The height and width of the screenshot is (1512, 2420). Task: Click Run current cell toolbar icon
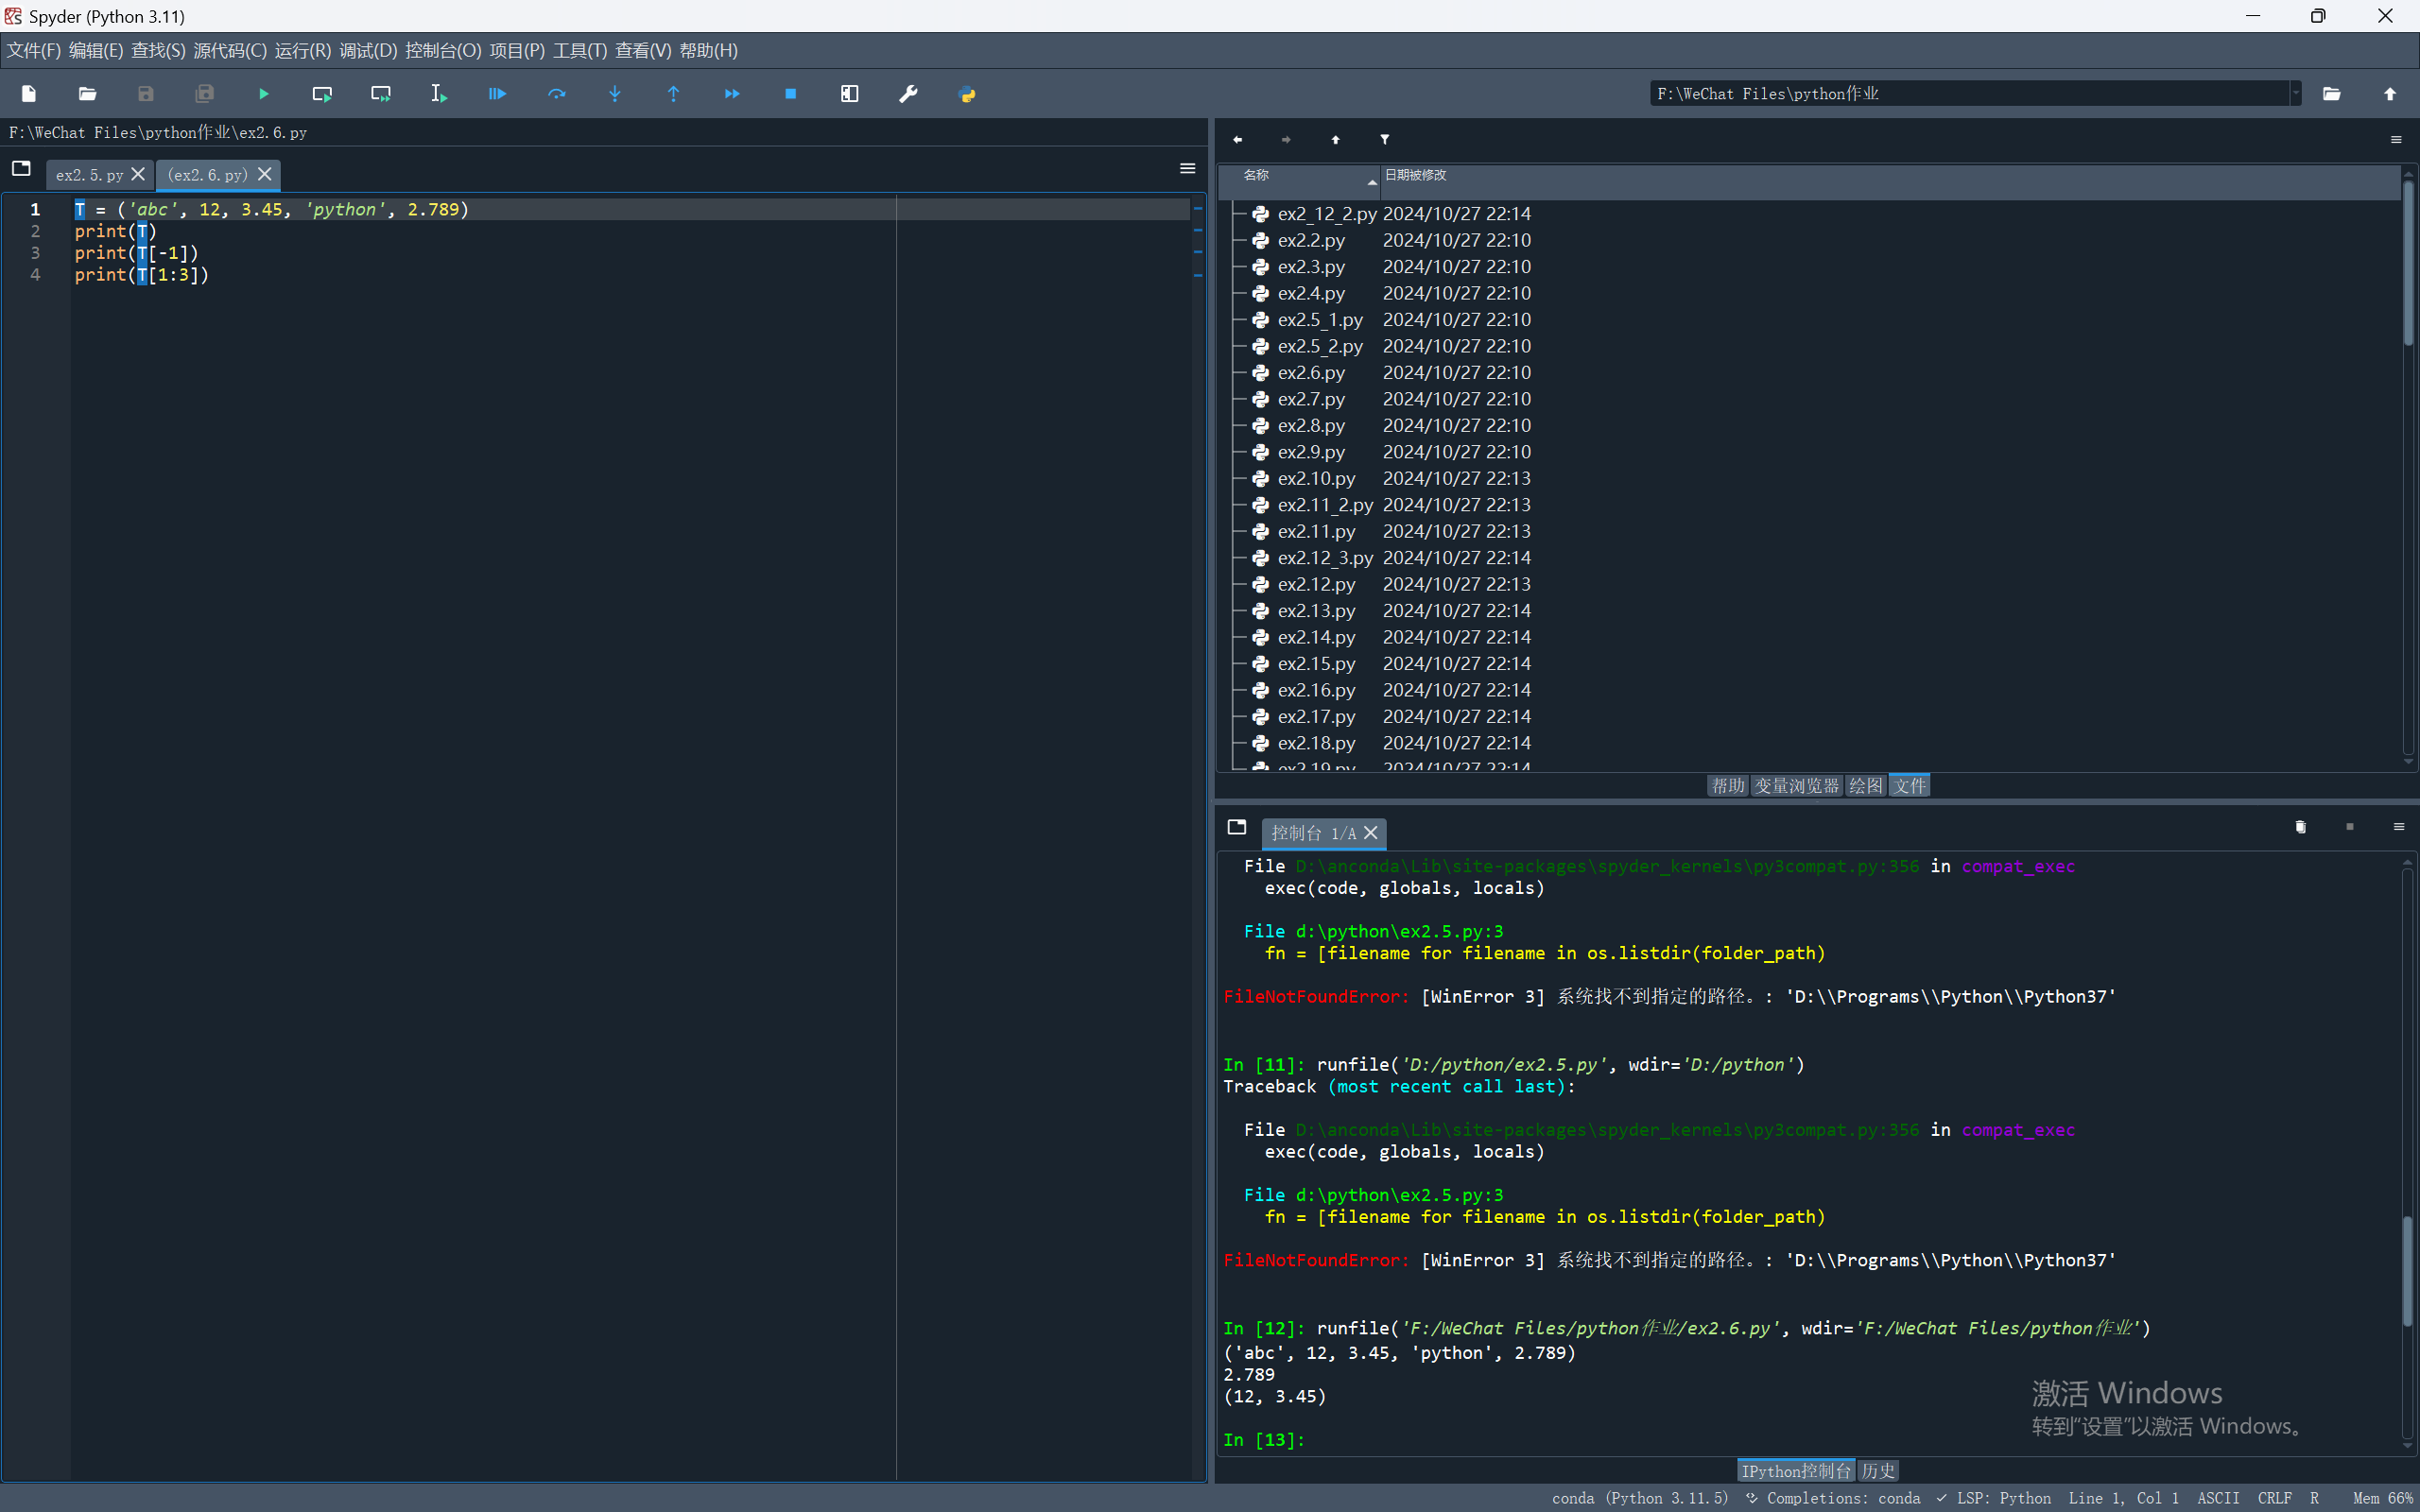(322, 94)
